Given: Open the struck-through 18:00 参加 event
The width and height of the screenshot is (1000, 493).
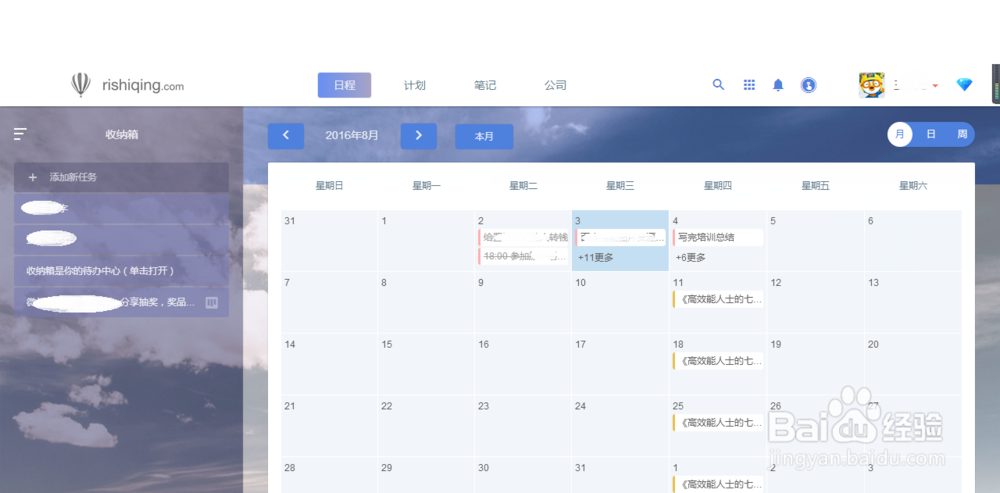Looking at the screenshot, I should pos(523,257).
